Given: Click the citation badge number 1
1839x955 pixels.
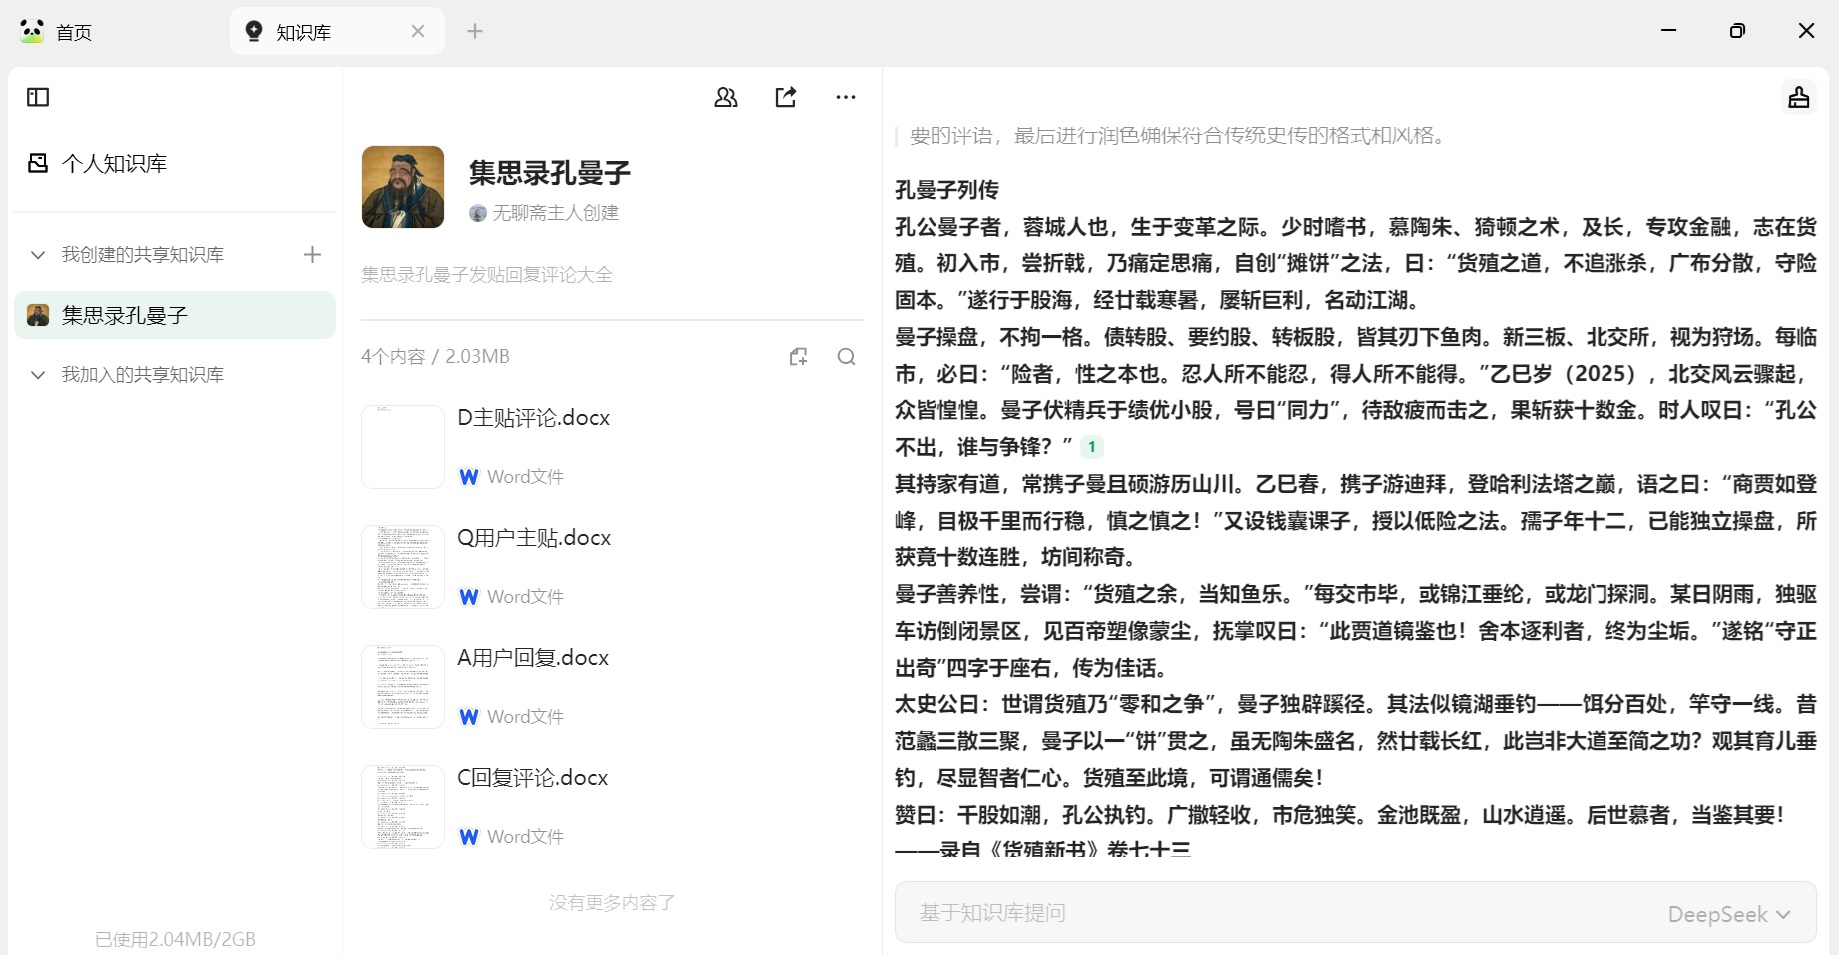Looking at the screenshot, I should [1092, 447].
